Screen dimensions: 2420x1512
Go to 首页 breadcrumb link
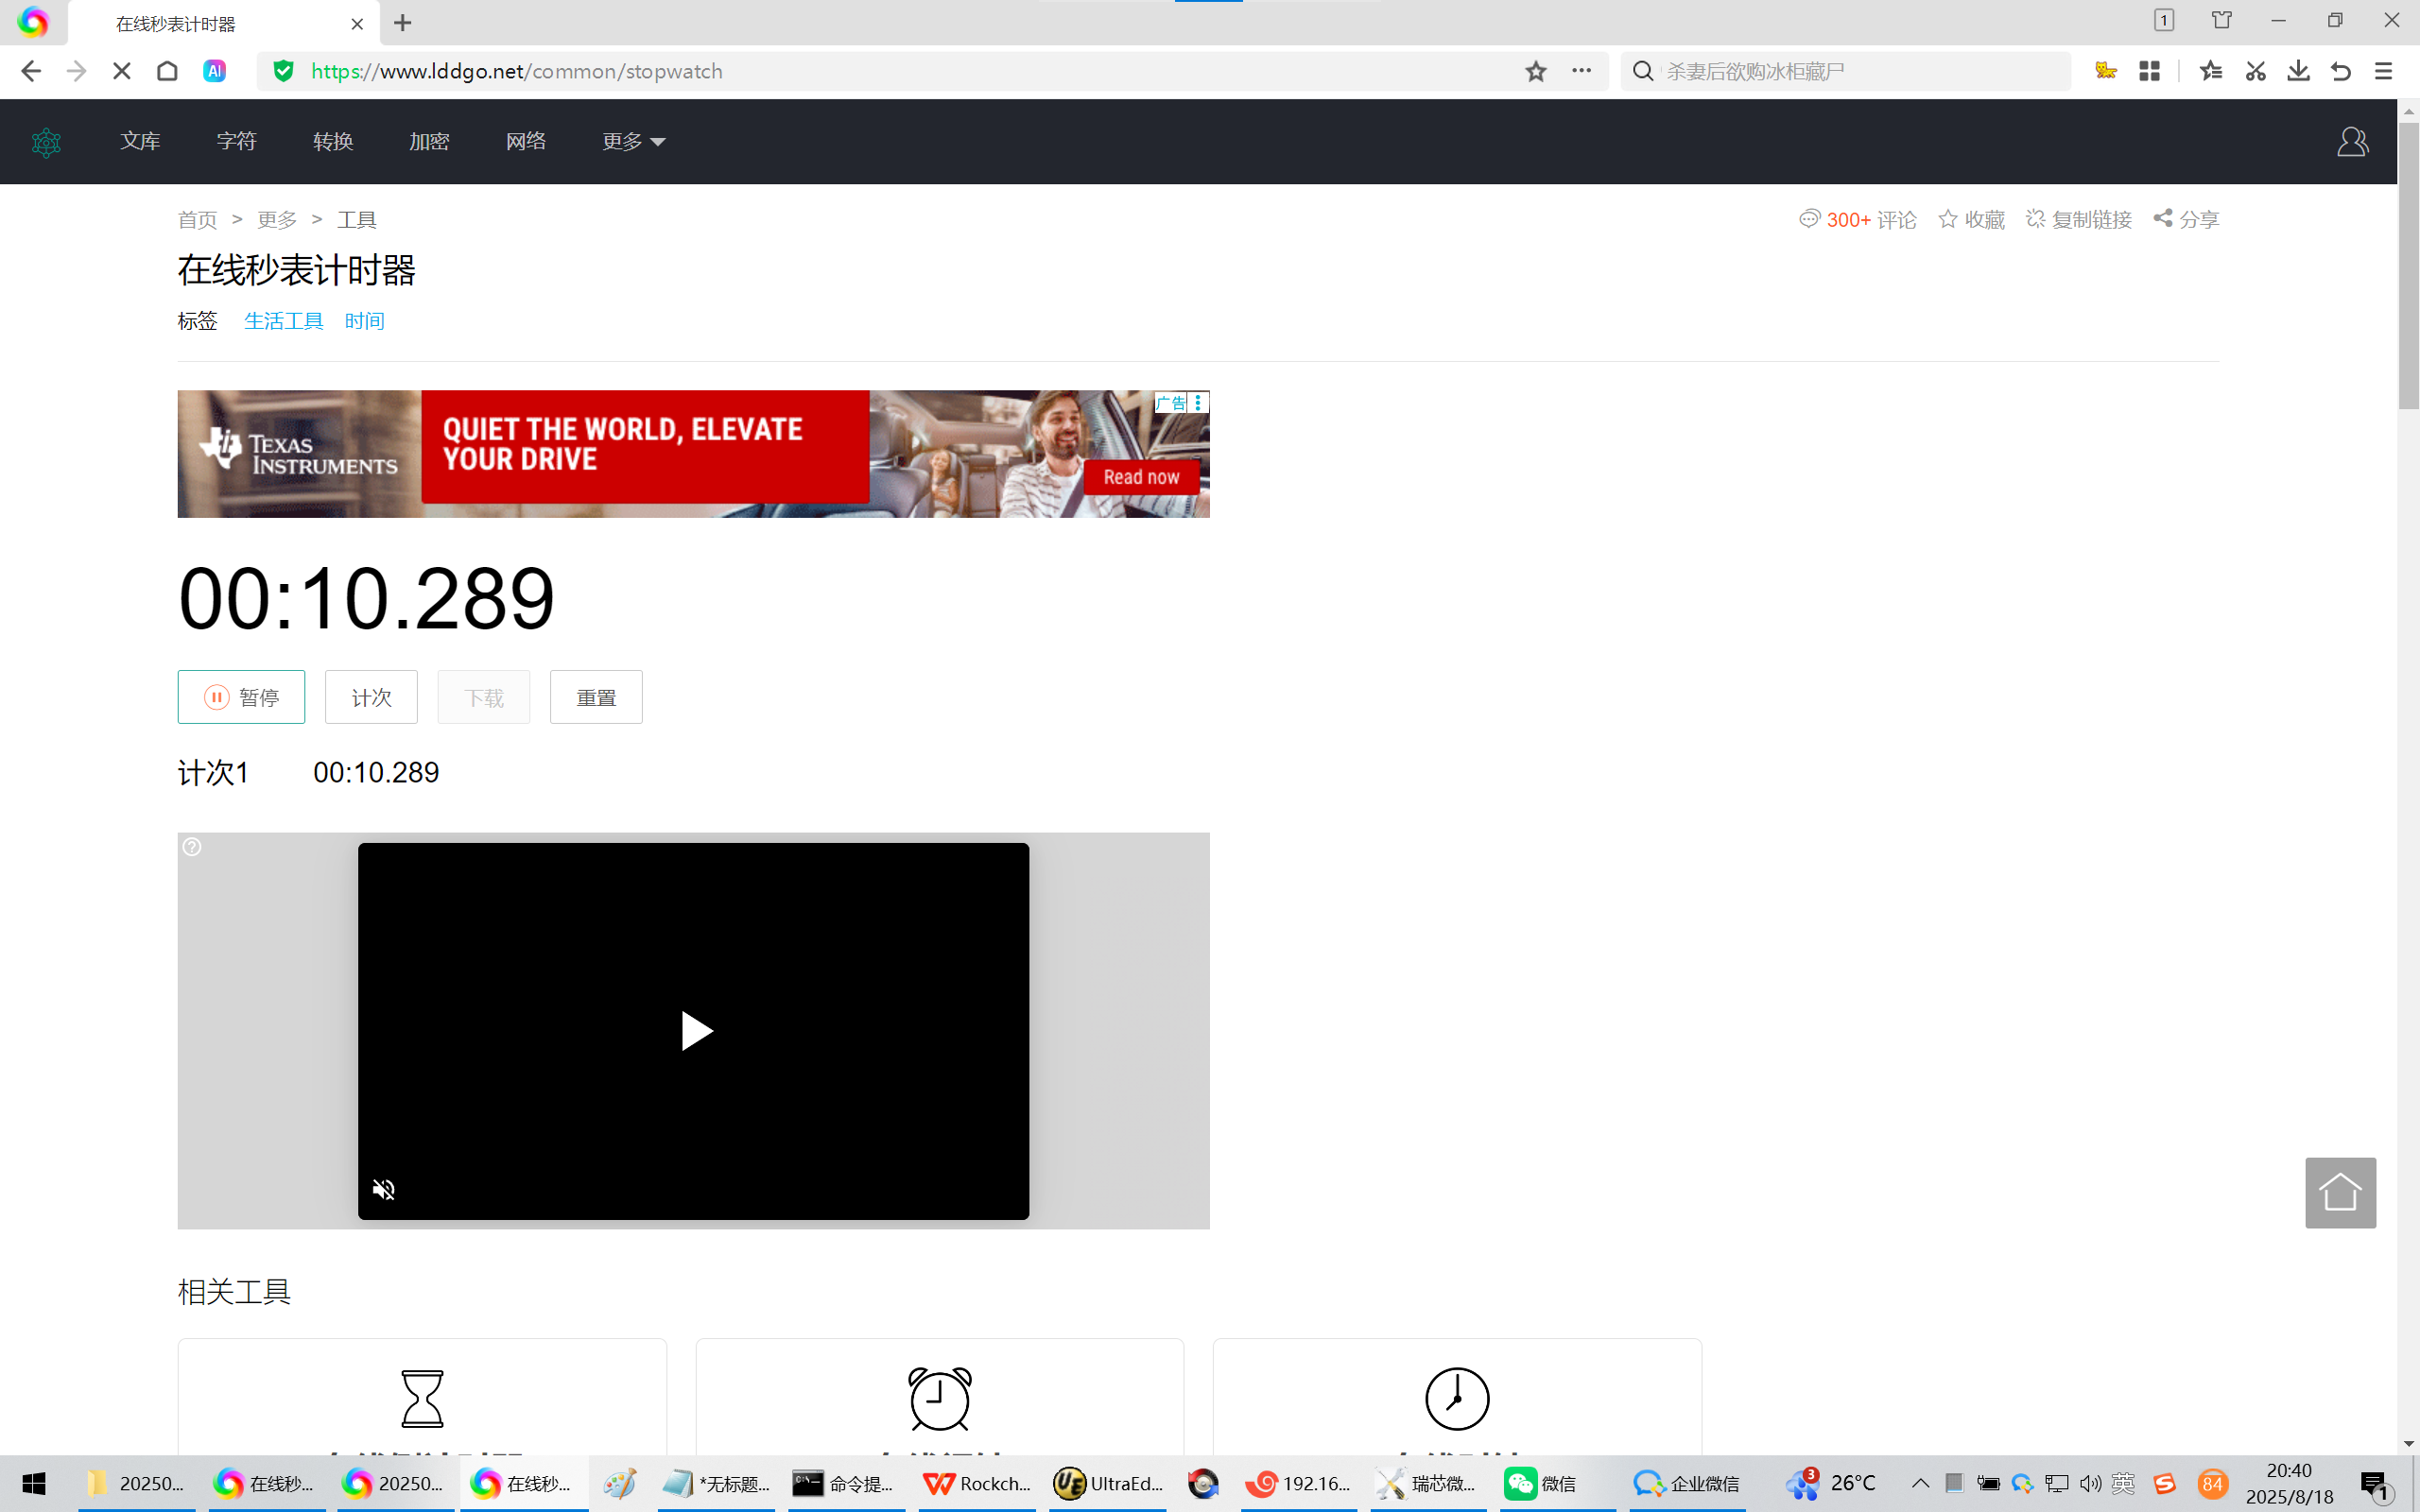[197, 219]
